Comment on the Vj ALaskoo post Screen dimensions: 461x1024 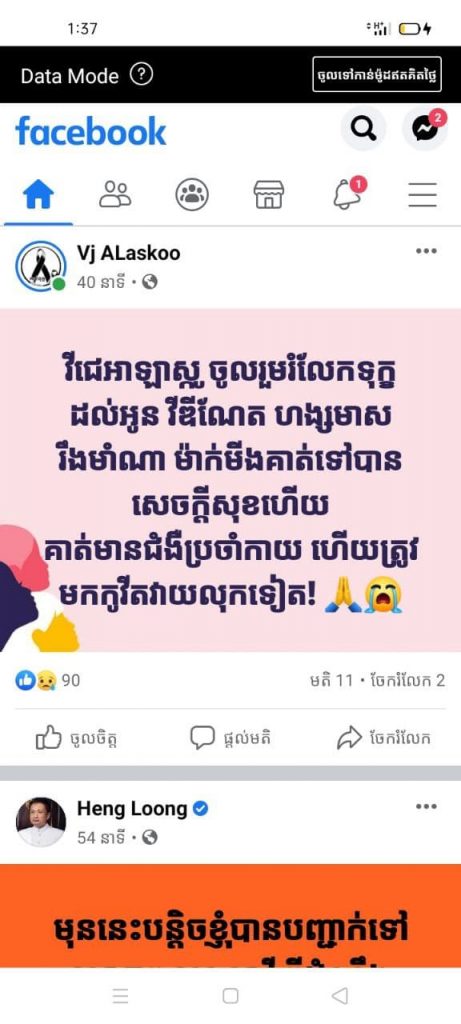click(230, 738)
